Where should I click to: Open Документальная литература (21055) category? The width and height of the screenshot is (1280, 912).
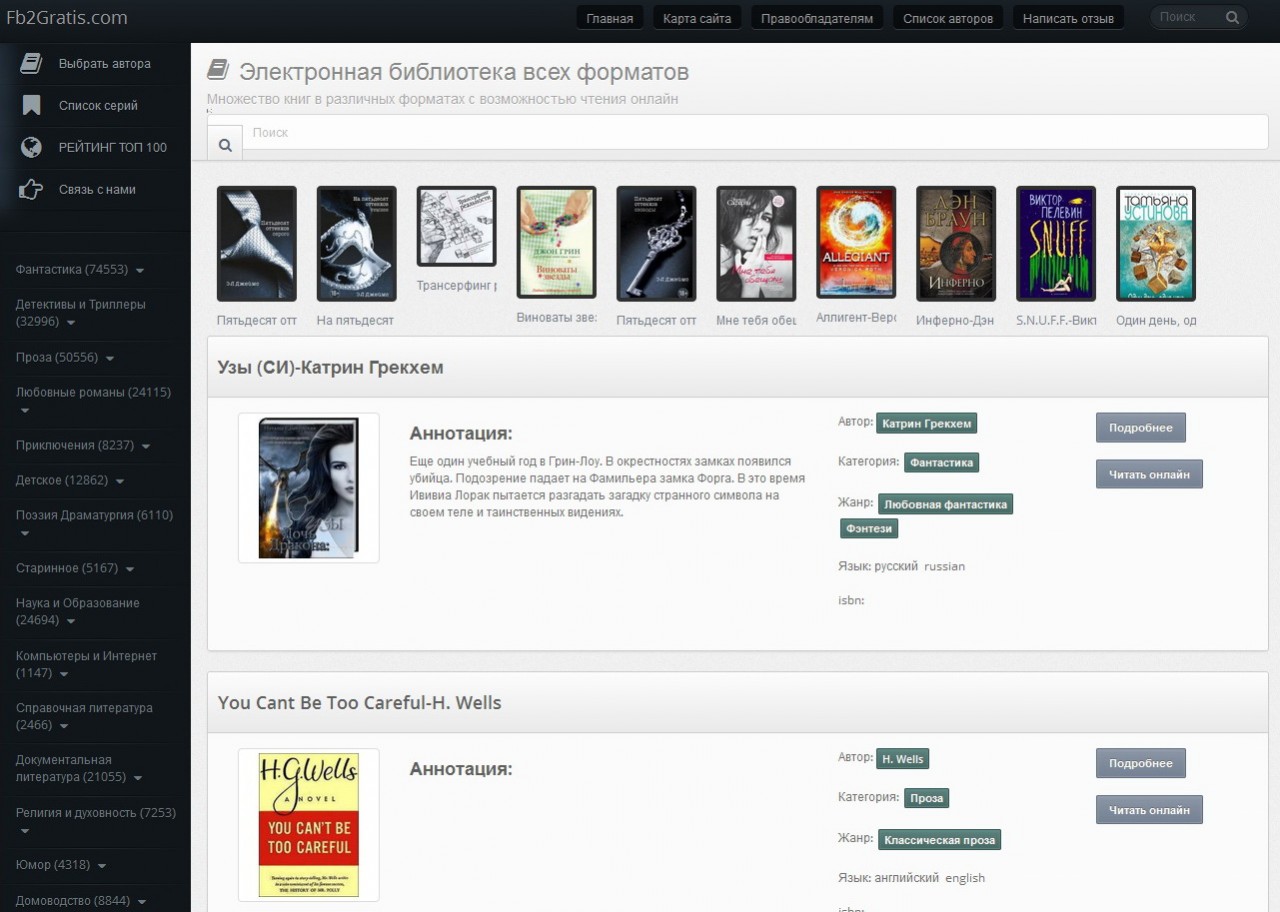coord(79,768)
